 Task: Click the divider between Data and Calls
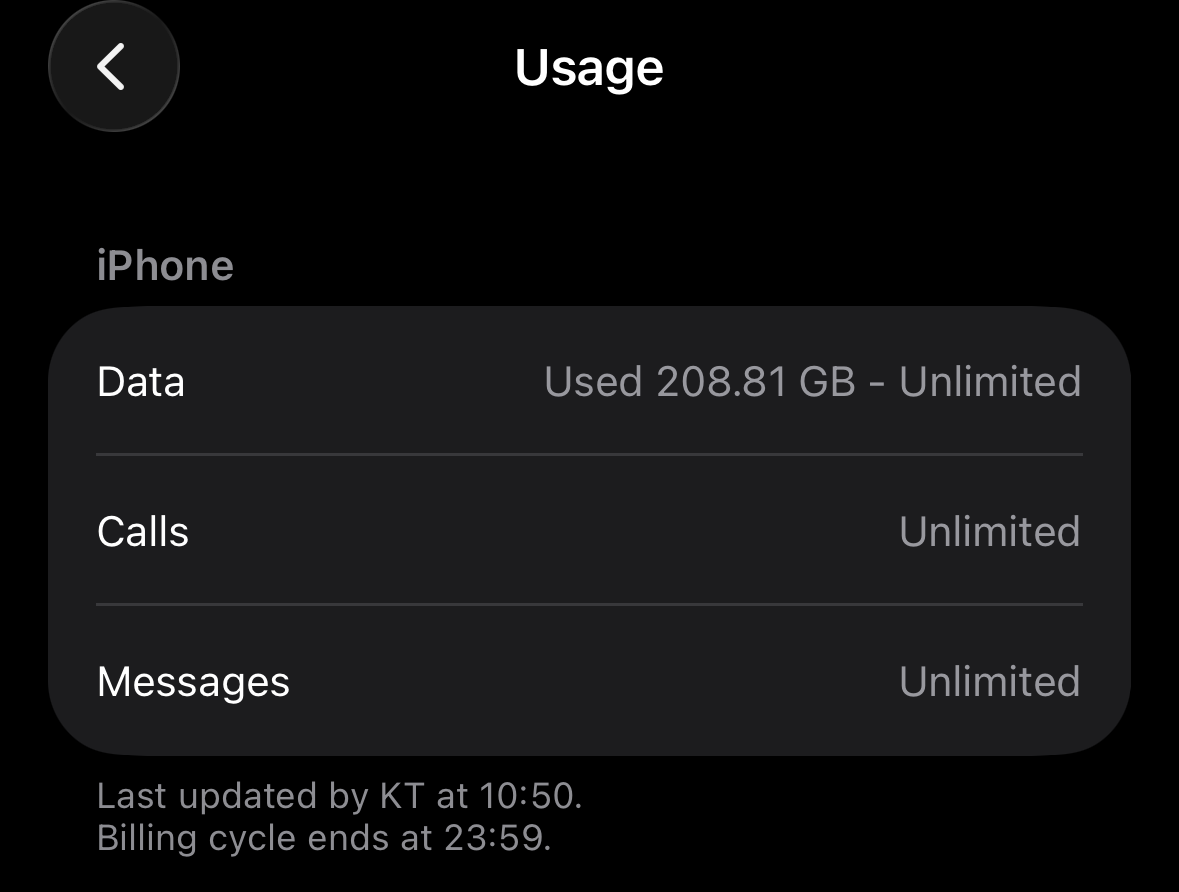pos(589,454)
